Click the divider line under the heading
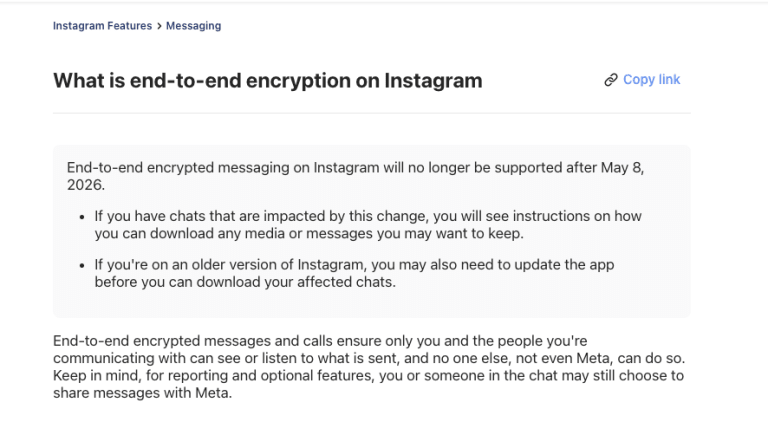 pos(371,113)
